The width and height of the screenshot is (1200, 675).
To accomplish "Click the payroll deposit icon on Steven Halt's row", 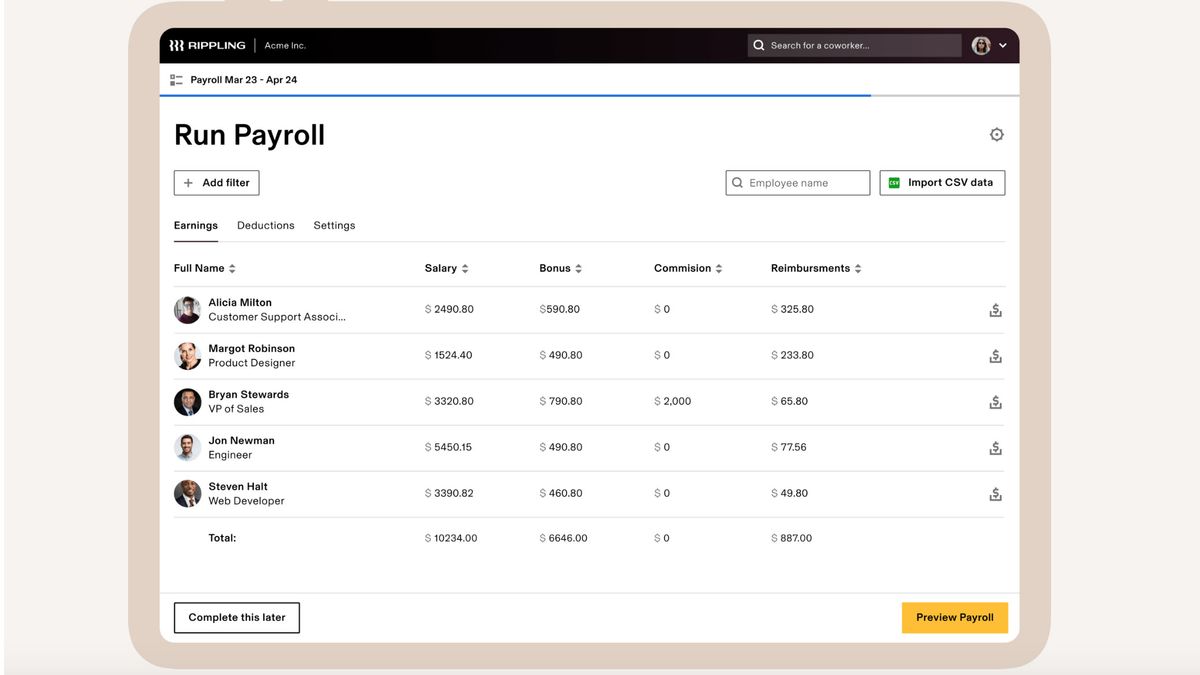I will [995, 493].
